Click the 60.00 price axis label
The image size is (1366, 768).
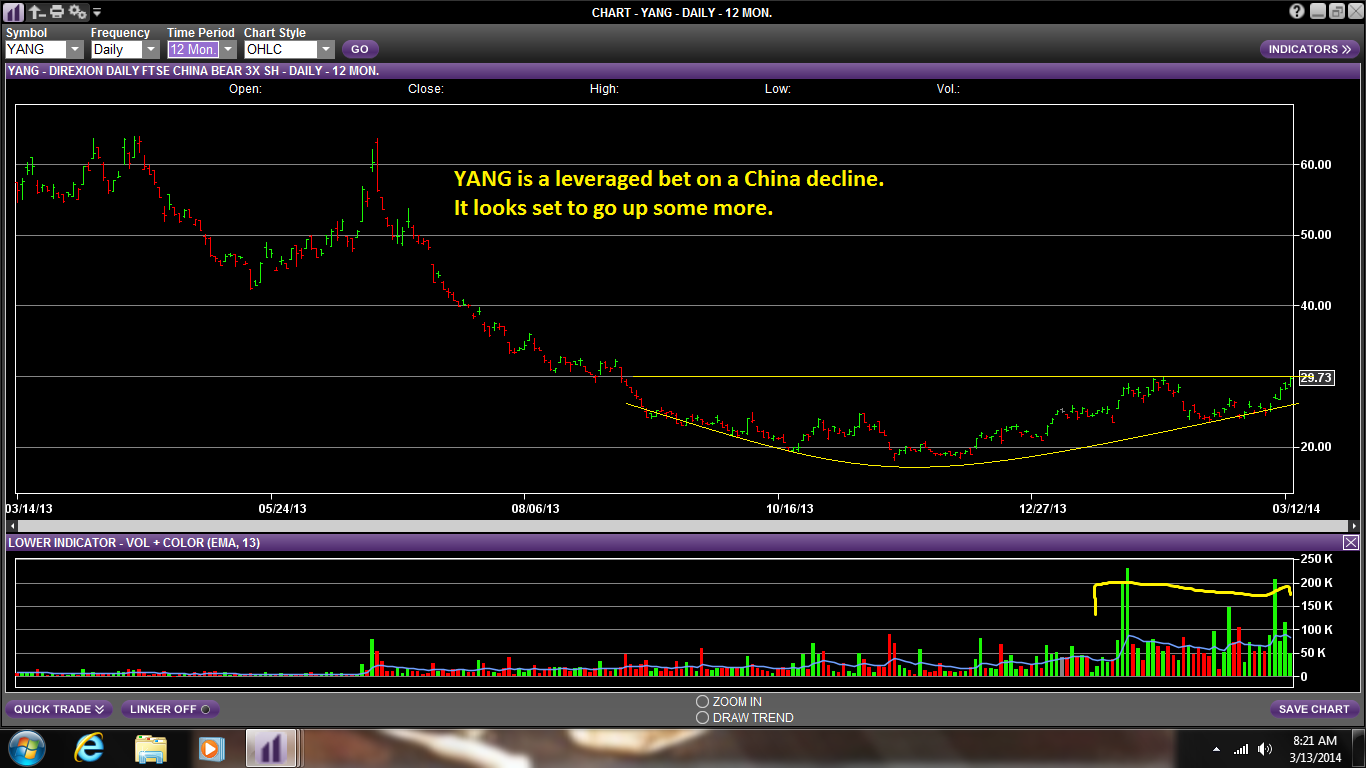[1316, 164]
